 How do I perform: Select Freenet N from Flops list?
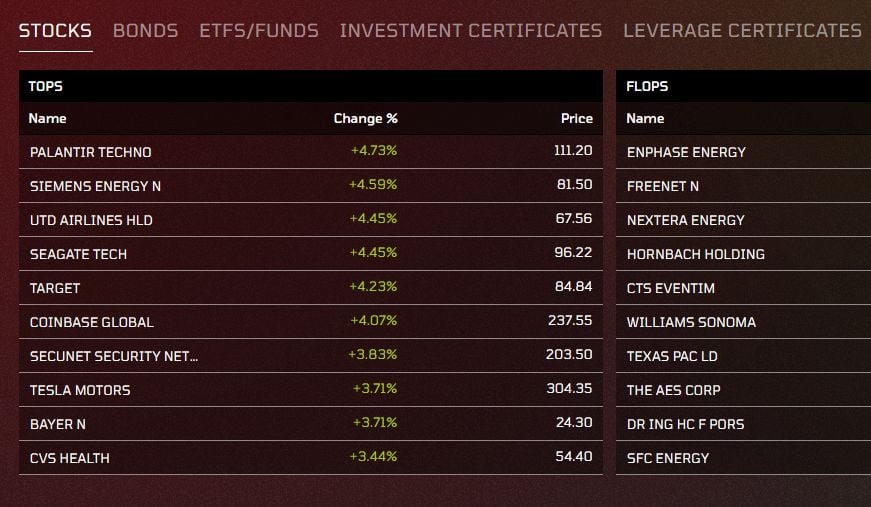(663, 186)
